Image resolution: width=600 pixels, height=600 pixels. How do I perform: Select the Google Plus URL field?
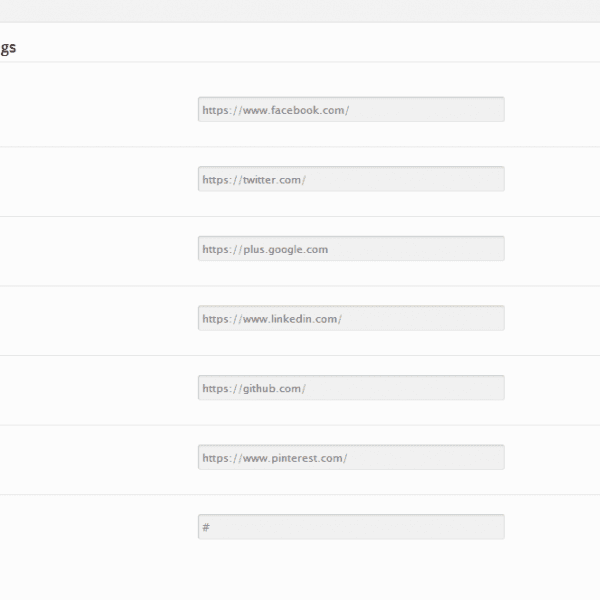click(x=351, y=248)
